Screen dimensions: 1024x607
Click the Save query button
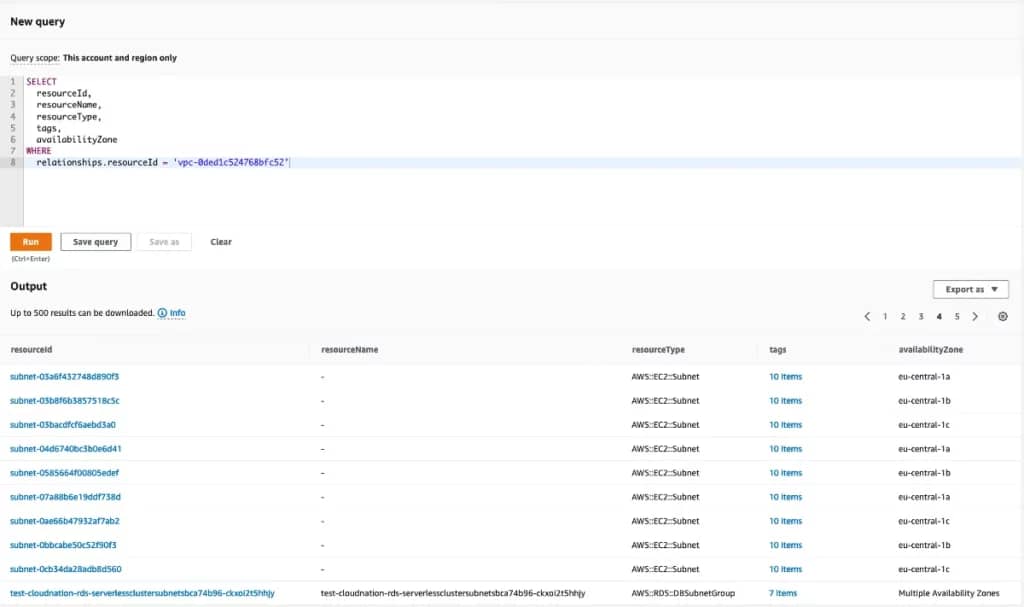[95, 242]
